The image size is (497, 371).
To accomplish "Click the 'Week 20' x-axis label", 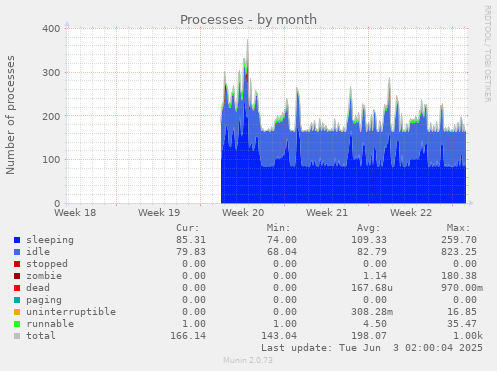I will tap(243, 213).
